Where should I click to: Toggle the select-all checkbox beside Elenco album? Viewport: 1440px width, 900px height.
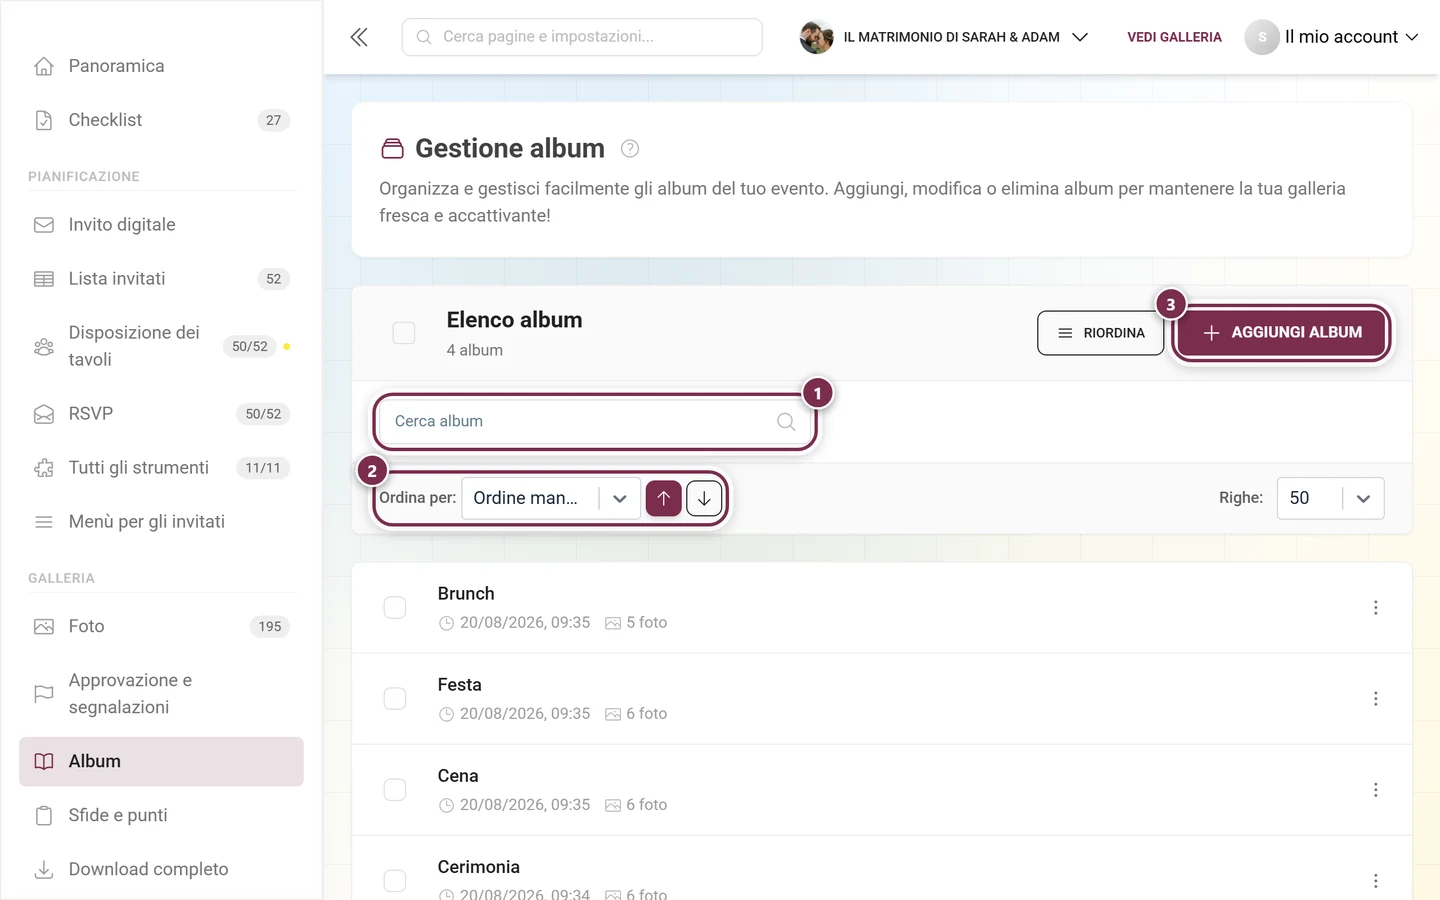(404, 333)
